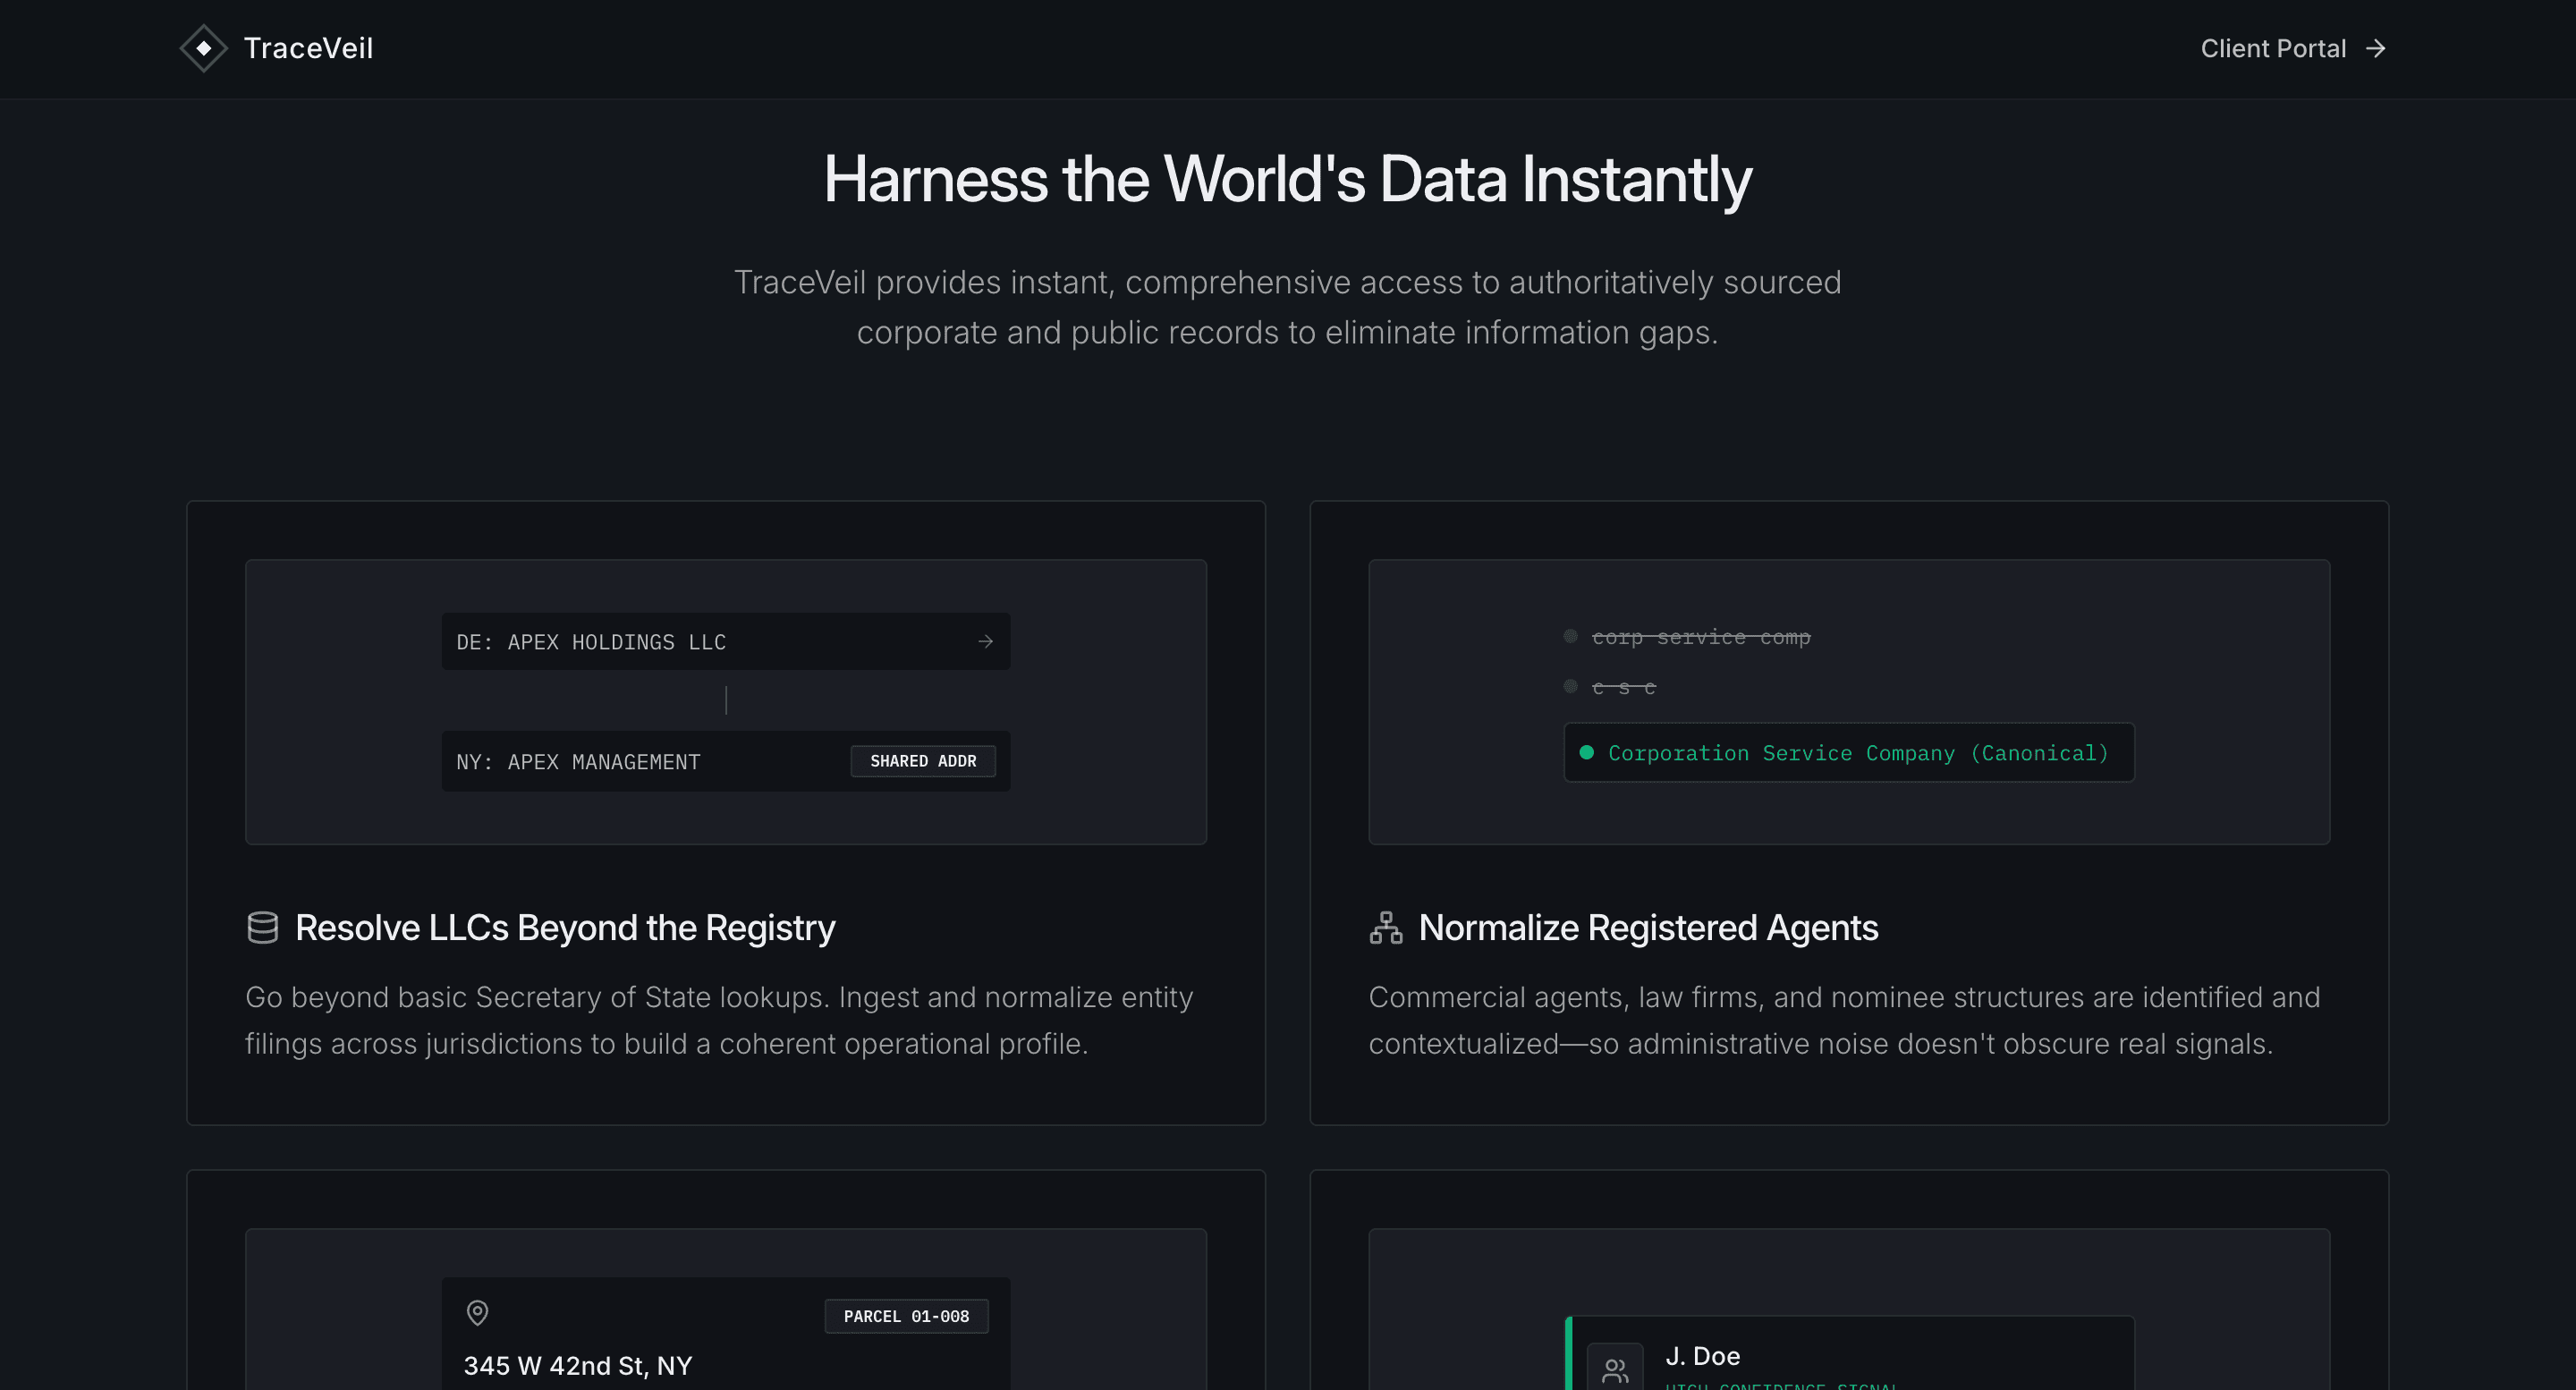This screenshot has width=2576, height=1390.
Task: Click Normalize Registered Agents heading
Action: pos(1648,927)
